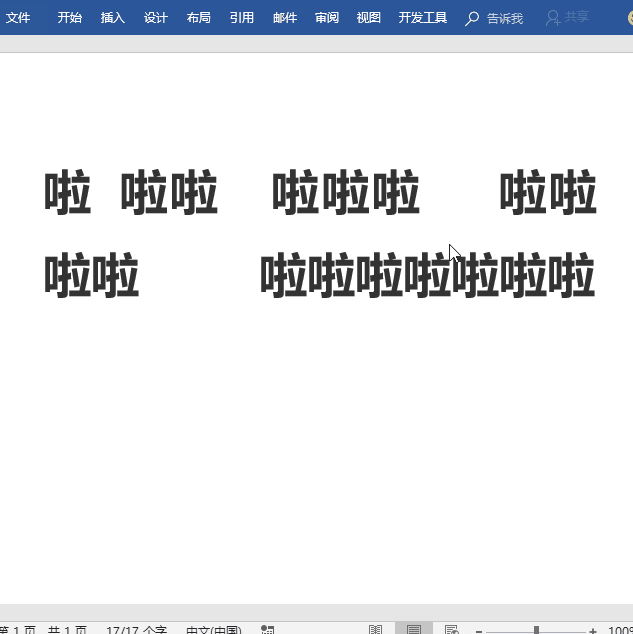
Task: Open the 文件 menu
Action: 18,17
